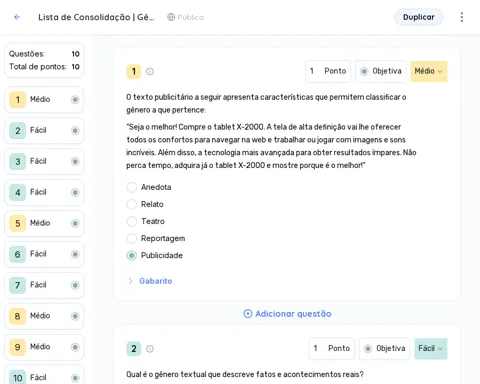Click the question 1 Ponto value field
The image size is (480, 384).
(x=328, y=71)
